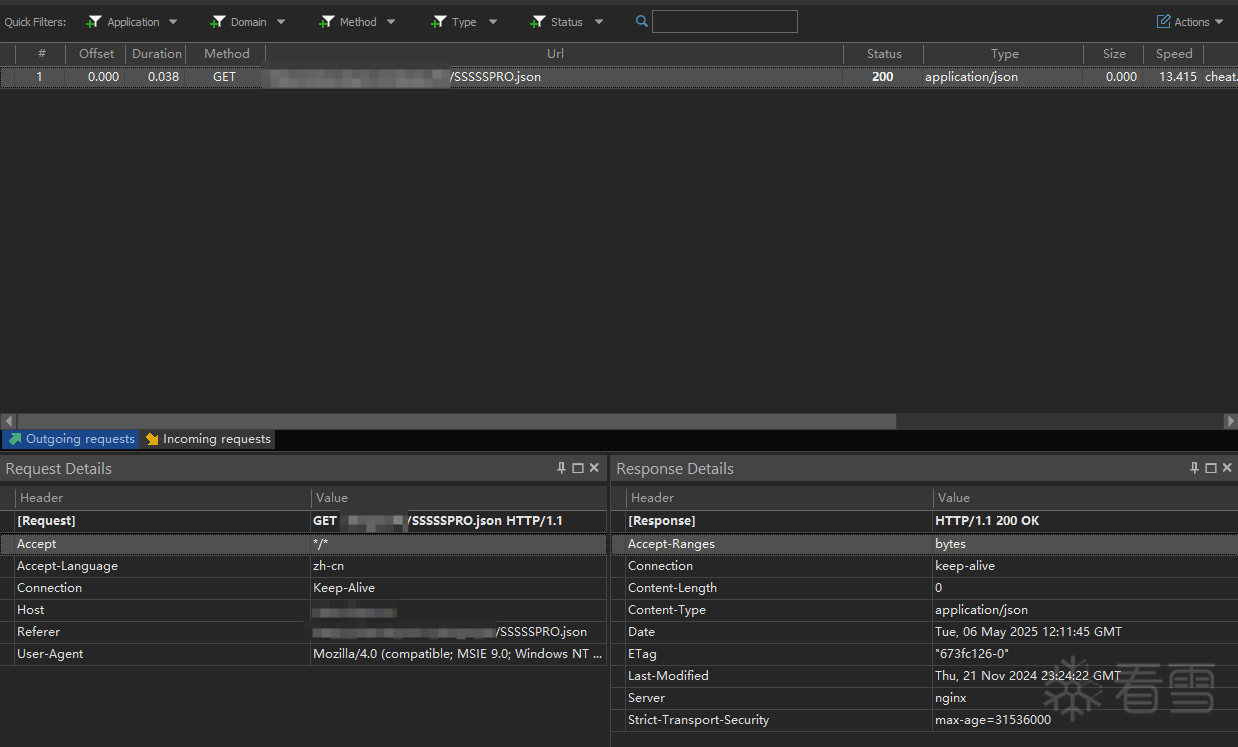Click the funnel icon beside Domain filter
This screenshot has width=1238, height=747.
pyautogui.click(x=217, y=21)
